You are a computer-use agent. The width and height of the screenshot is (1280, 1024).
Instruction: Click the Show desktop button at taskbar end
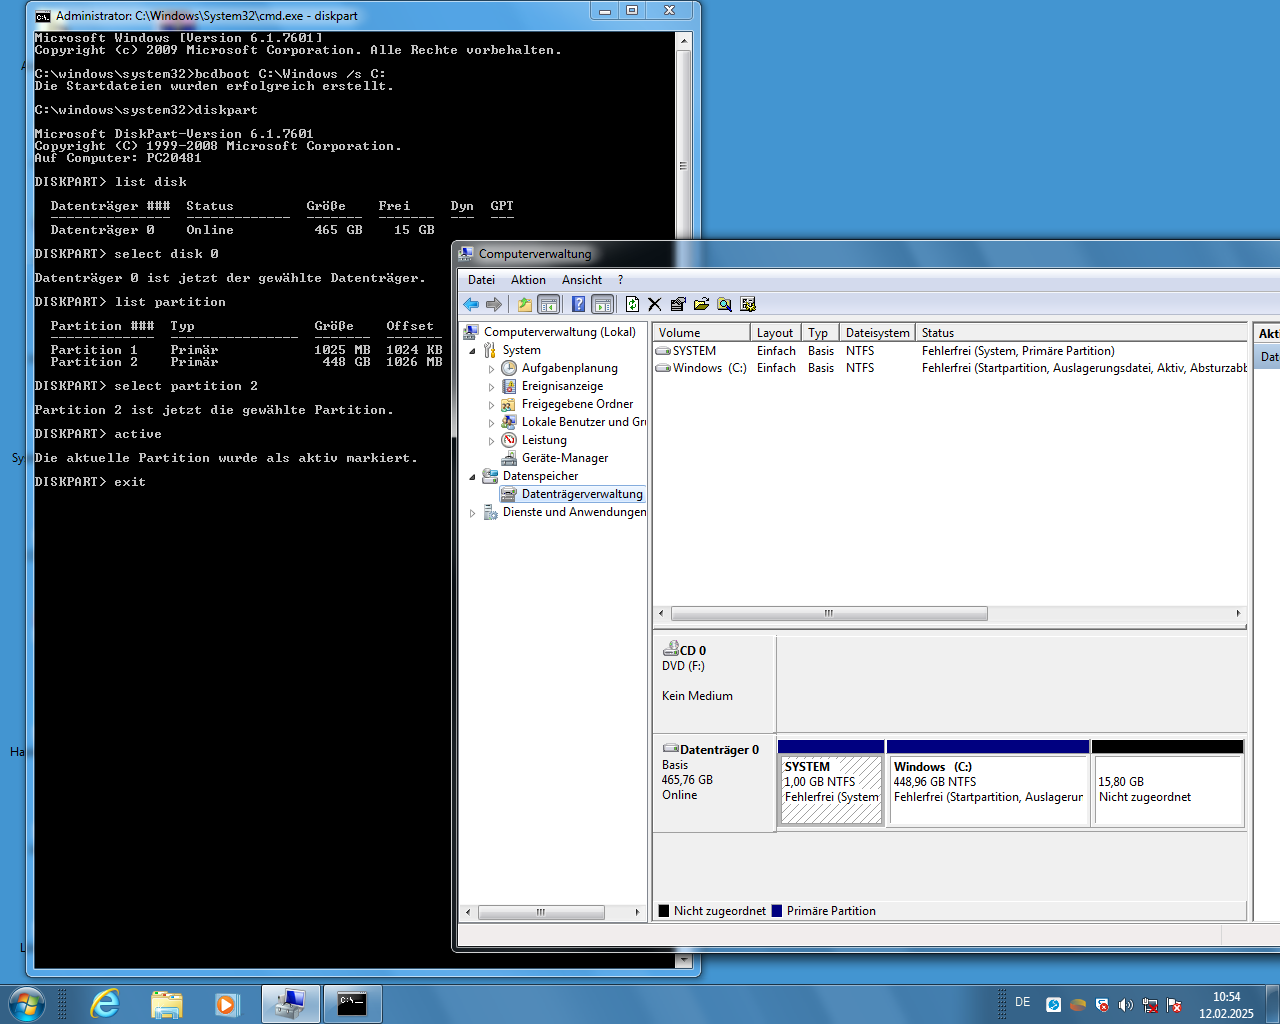tap(1273, 1004)
